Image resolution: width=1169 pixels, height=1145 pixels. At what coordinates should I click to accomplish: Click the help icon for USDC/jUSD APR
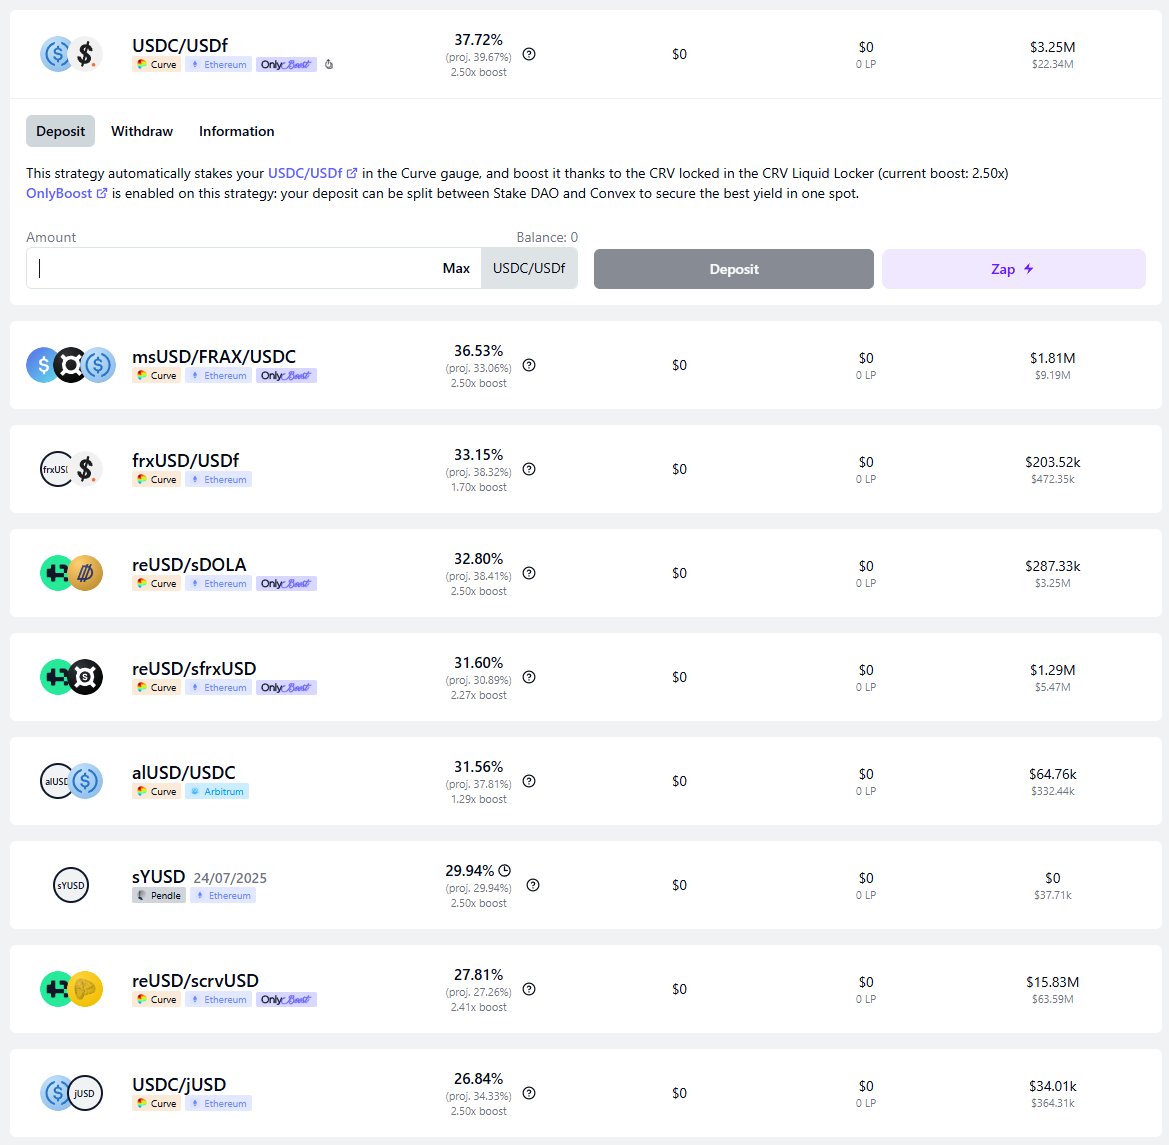tap(529, 1093)
